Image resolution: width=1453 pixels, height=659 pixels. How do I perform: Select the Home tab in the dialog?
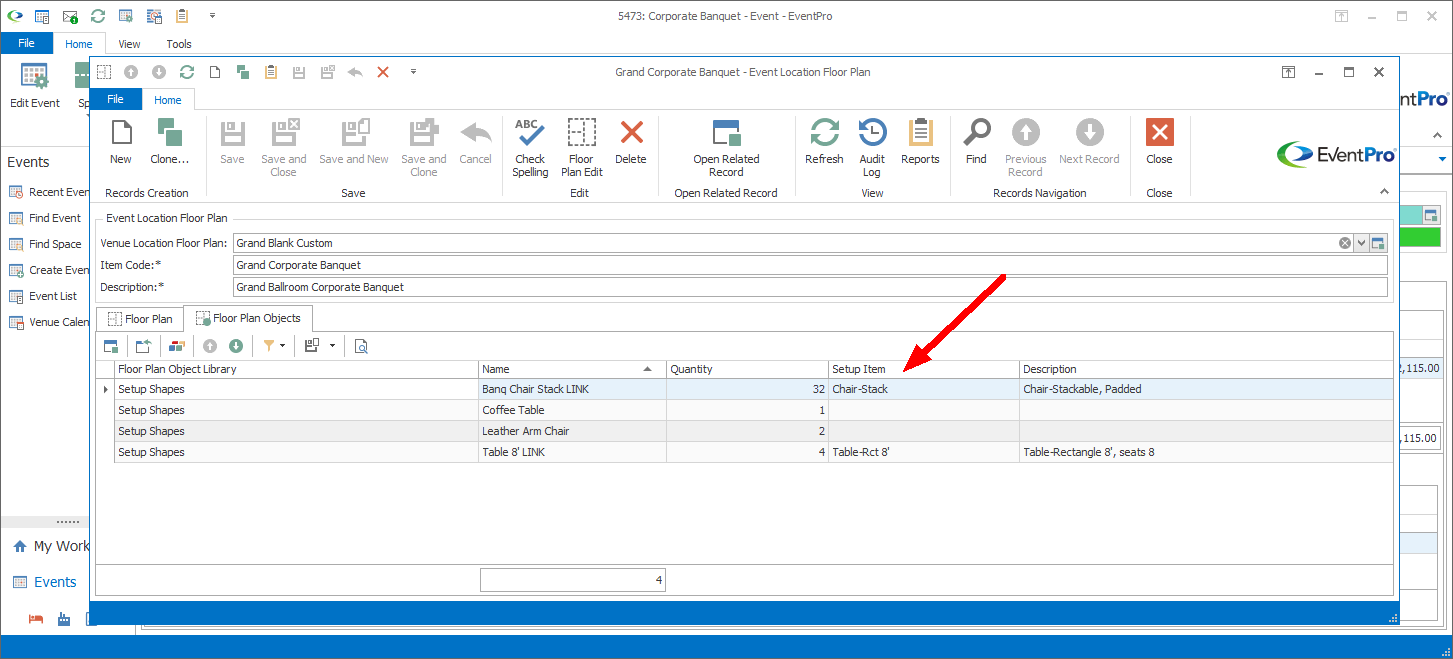click(x=168, y=100)
